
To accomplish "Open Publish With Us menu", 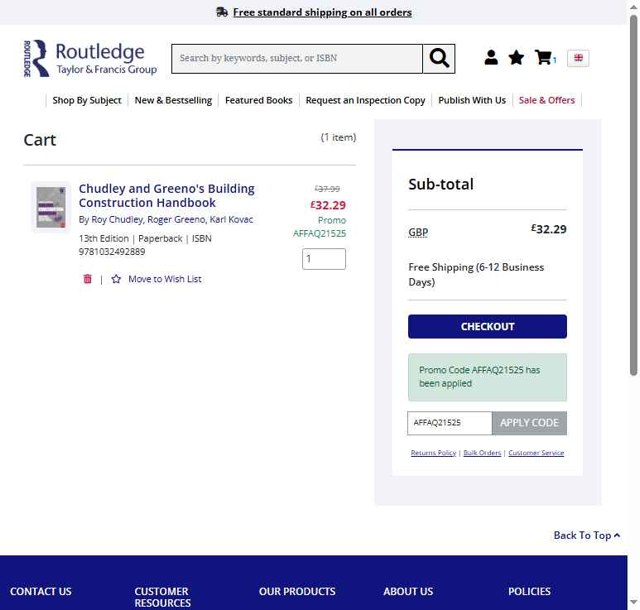I will click(472, 100).
